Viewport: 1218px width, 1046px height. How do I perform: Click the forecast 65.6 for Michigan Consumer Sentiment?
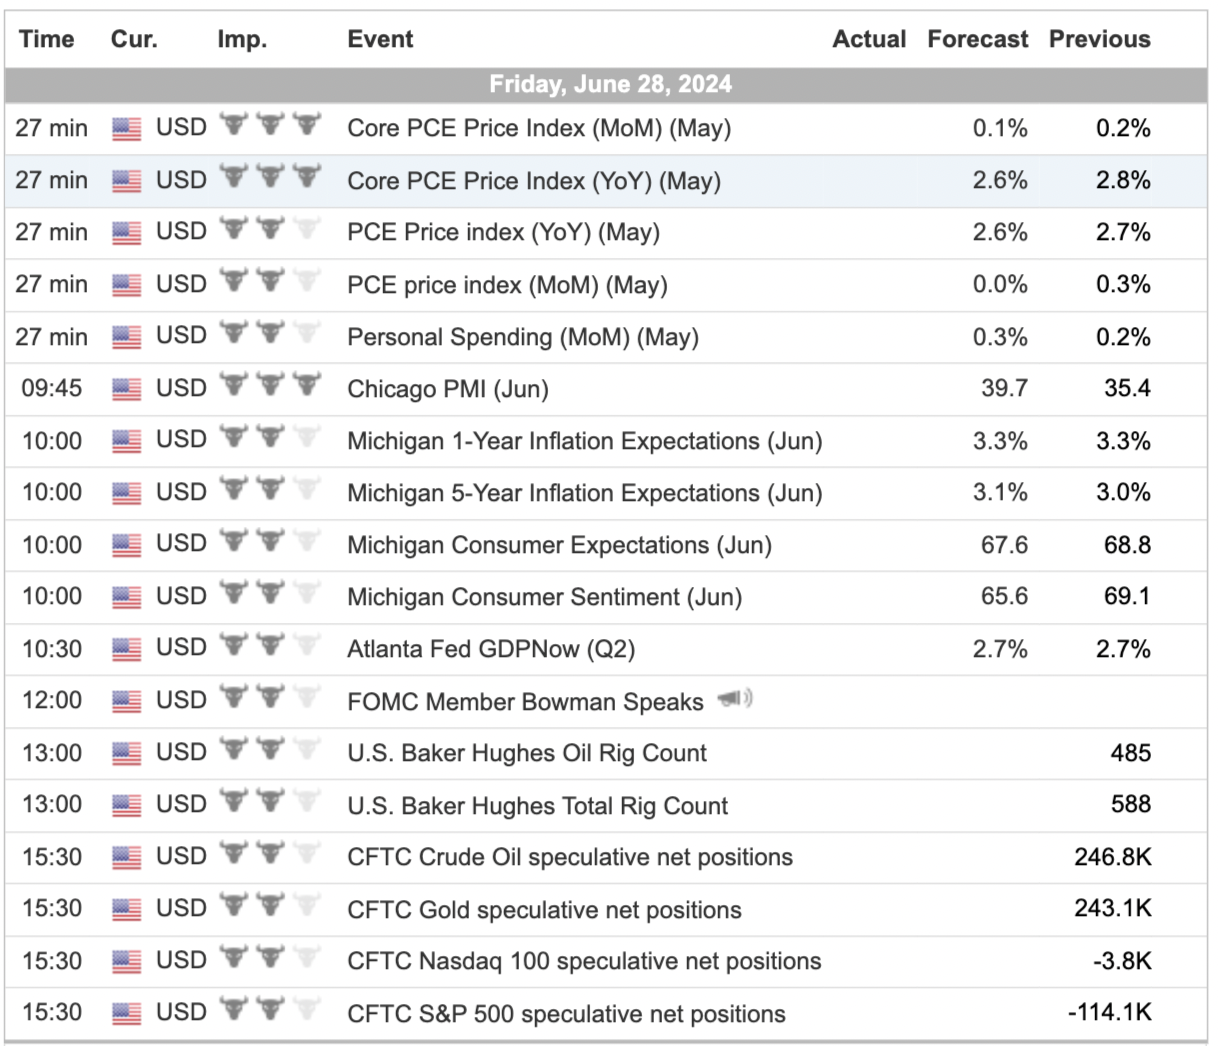1004,596
